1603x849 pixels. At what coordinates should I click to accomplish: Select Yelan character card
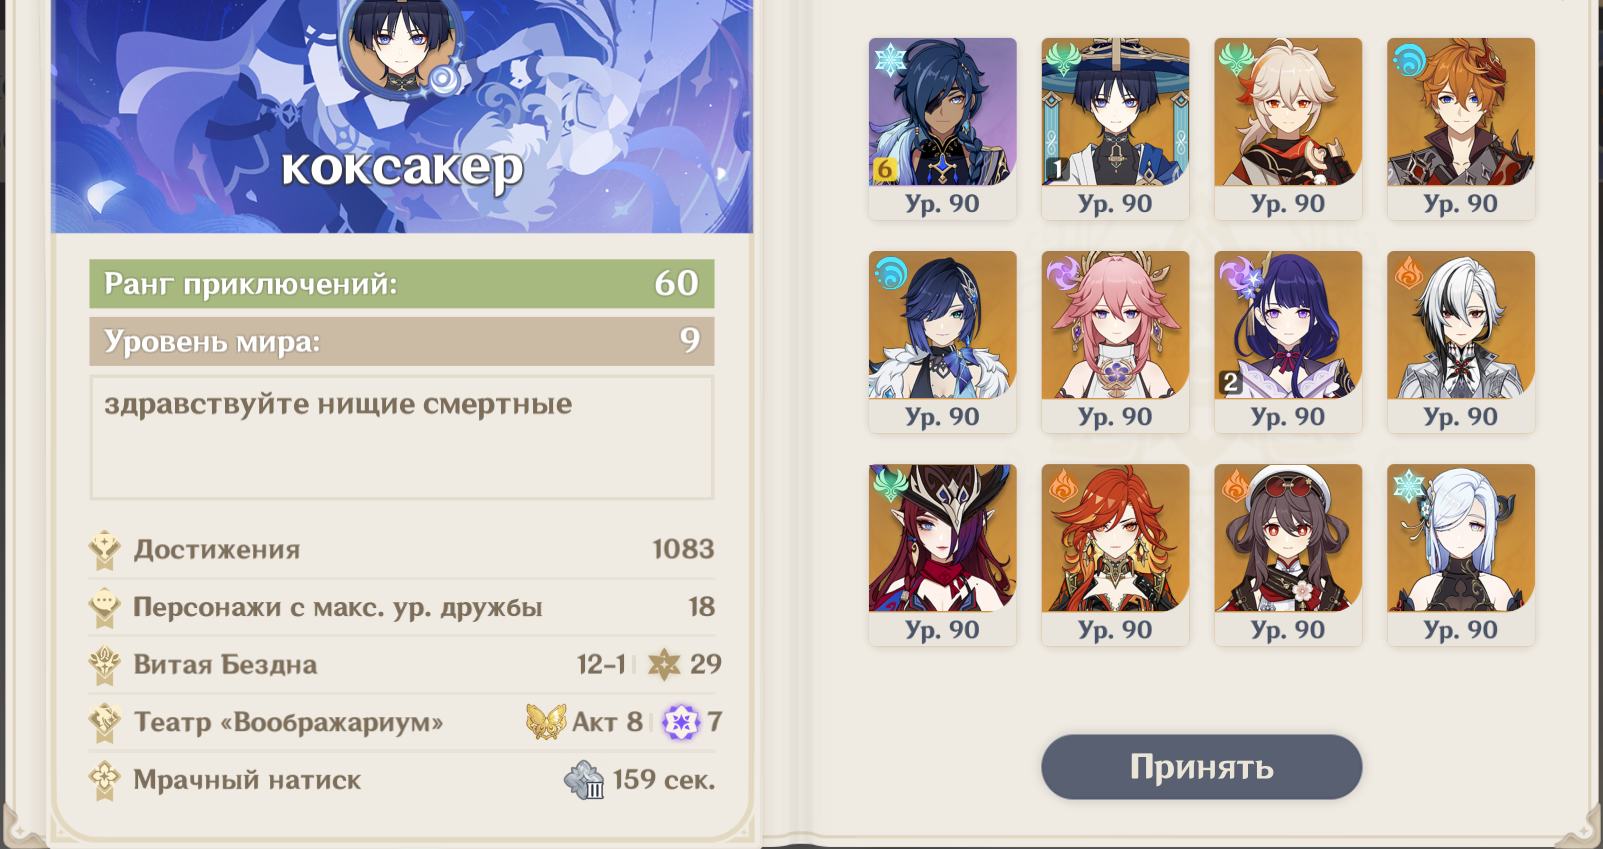[x=942, y=341]
